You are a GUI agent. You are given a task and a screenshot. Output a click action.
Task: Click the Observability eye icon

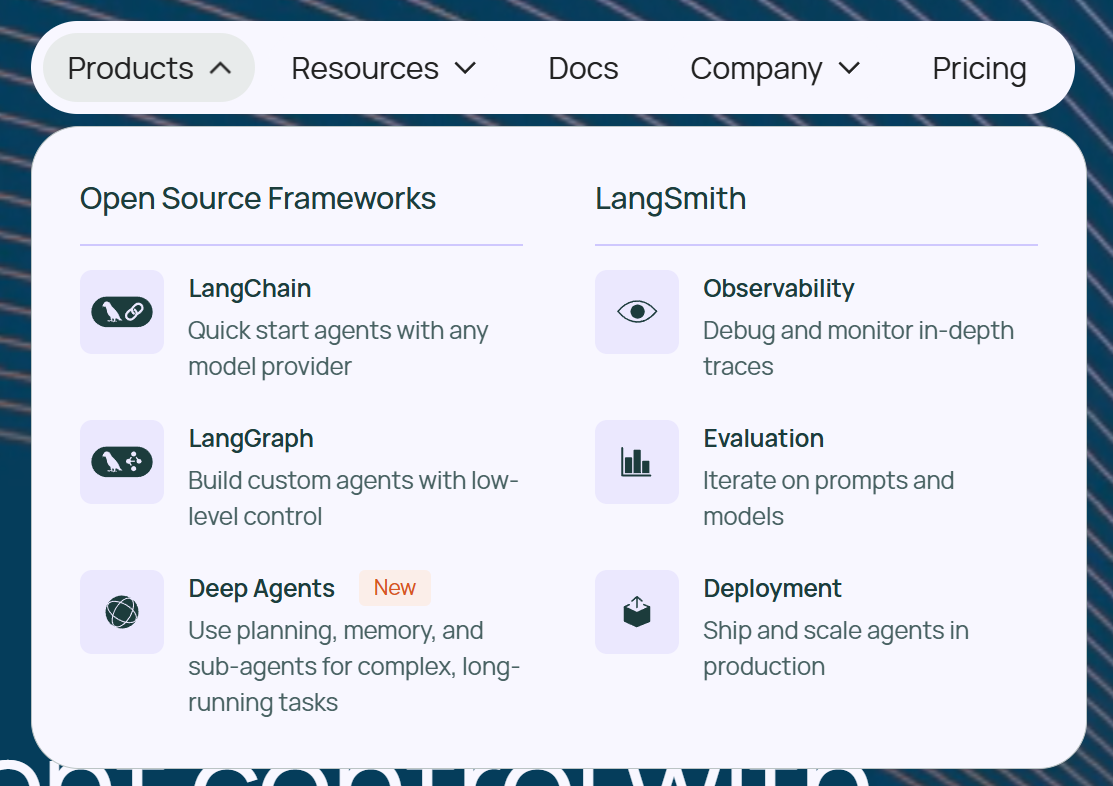pos(636,312)
